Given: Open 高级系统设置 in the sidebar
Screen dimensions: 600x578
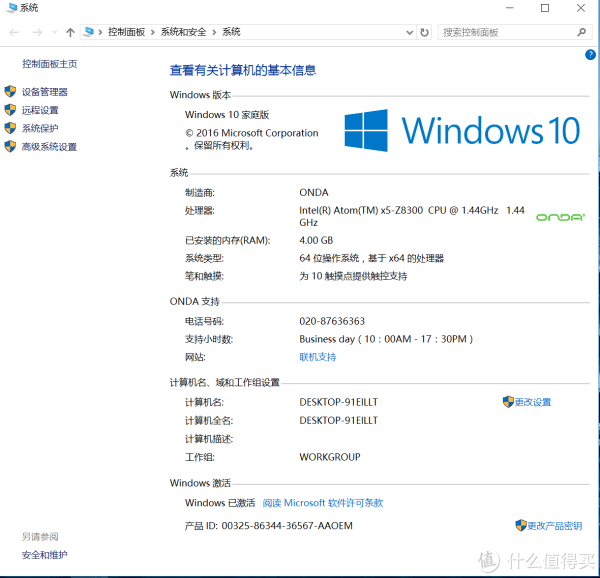Looking at the screenshot, I should [49, 147].
